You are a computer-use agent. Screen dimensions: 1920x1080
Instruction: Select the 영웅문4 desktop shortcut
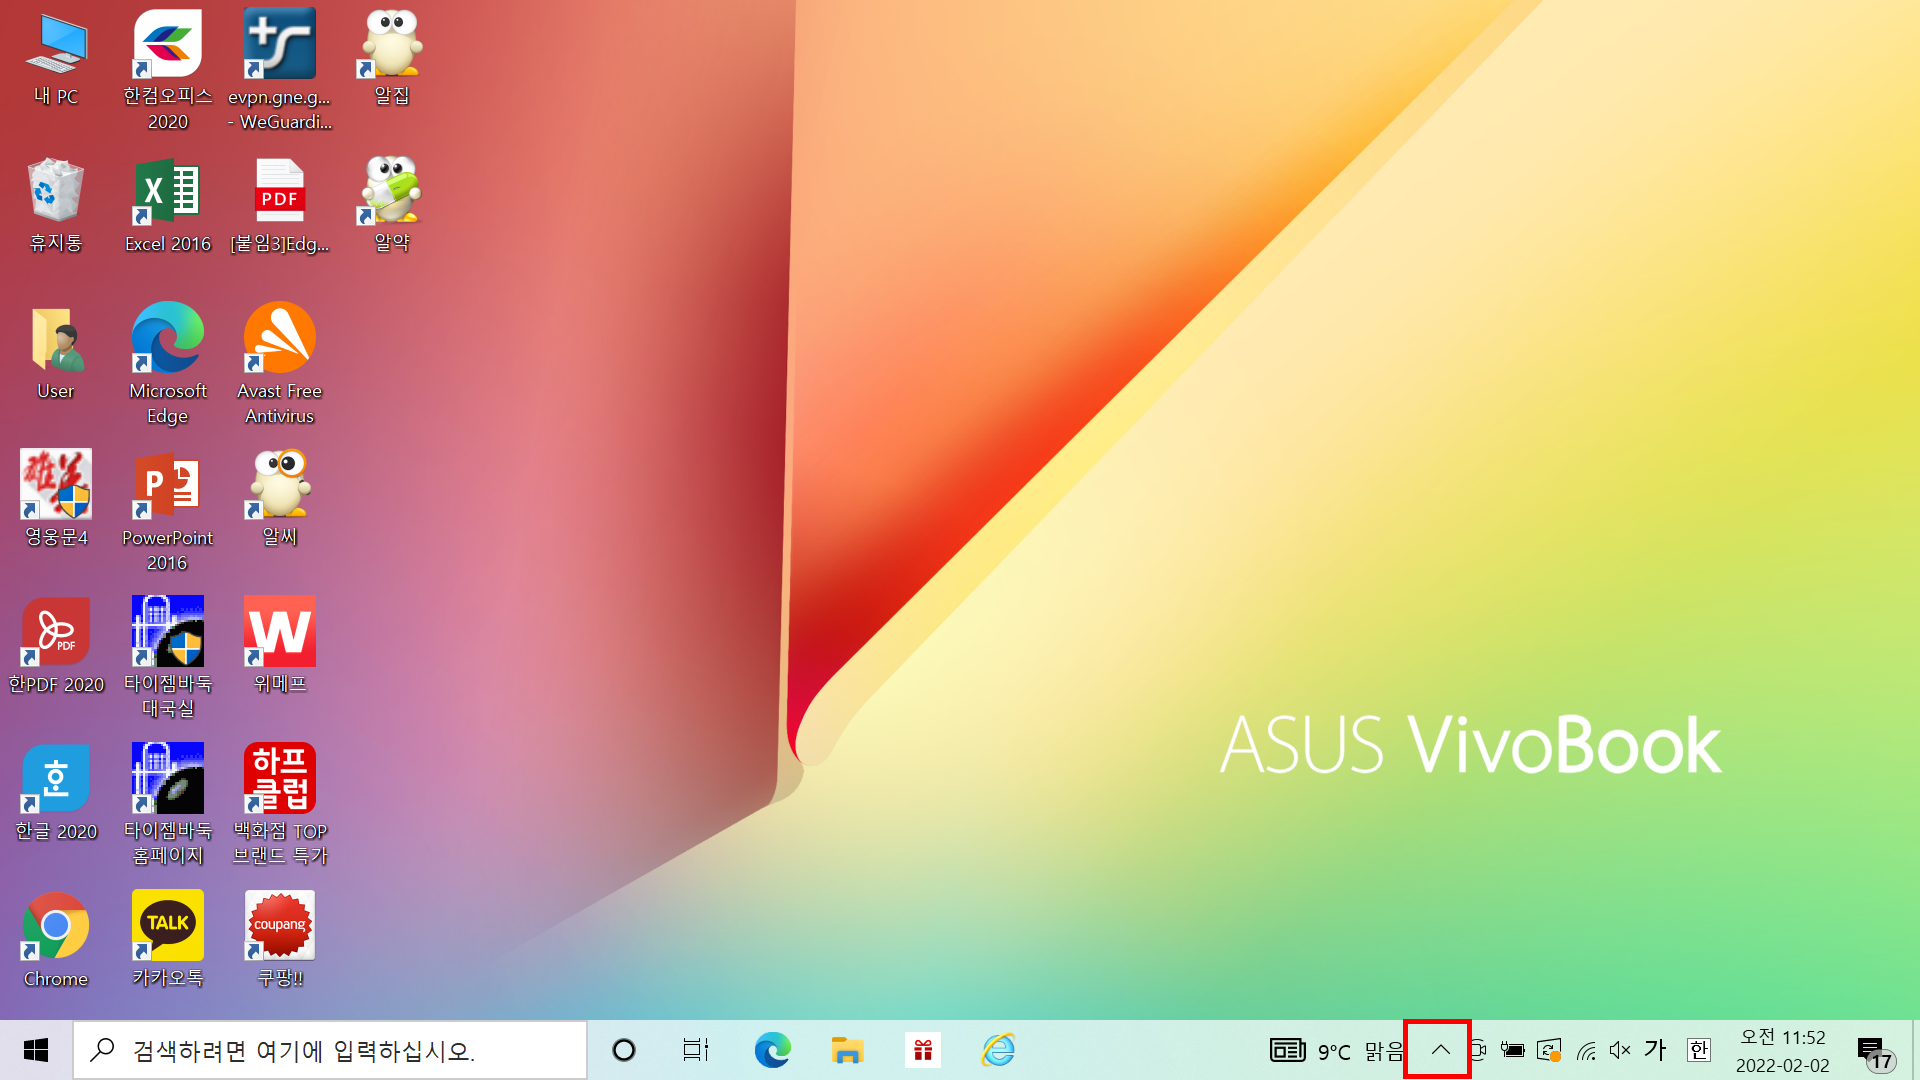(x=56, y=499)
